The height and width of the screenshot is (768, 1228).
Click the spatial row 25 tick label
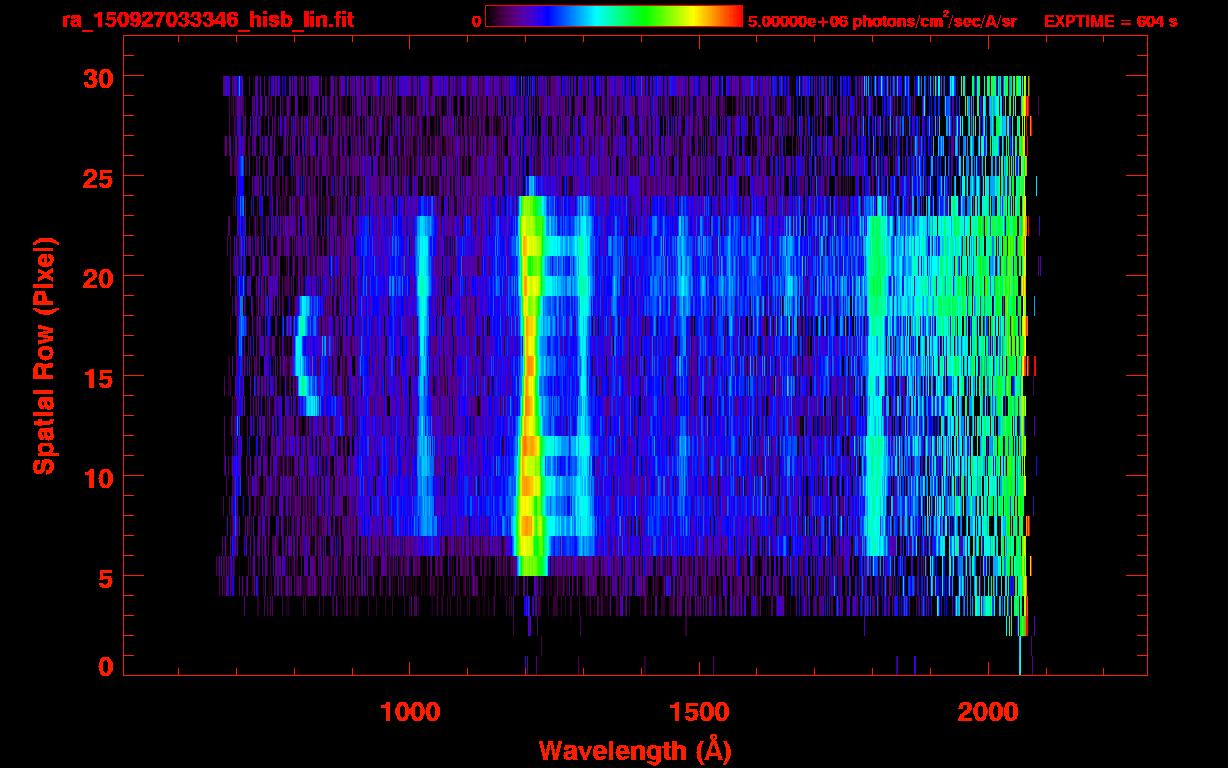point(96,177)
